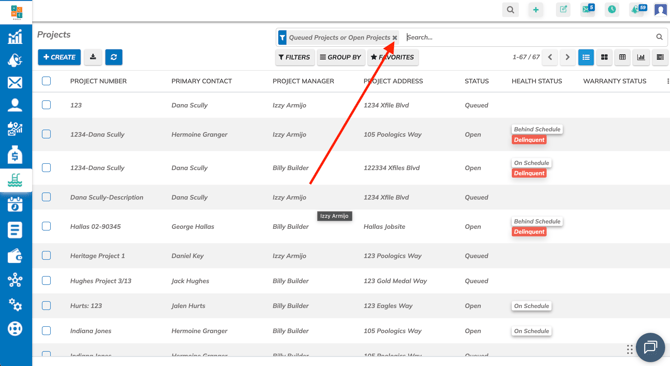The height and width of the screenshot is (366, 670).
Task: Open the envelope mail icon in sidebar
Action: click(15, 82)
